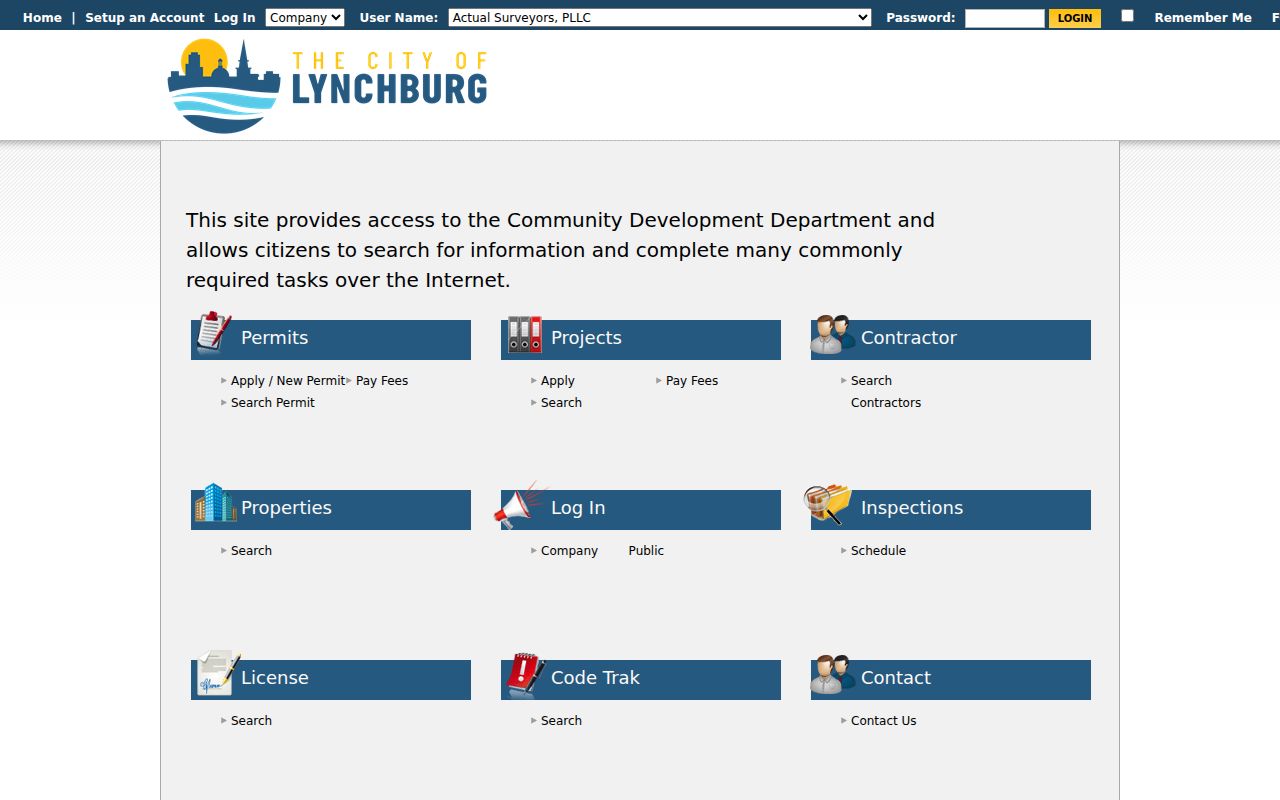Click the Log In megaphone icon
This screenshot has width=1280, height=800.
(x=521, y=505)
